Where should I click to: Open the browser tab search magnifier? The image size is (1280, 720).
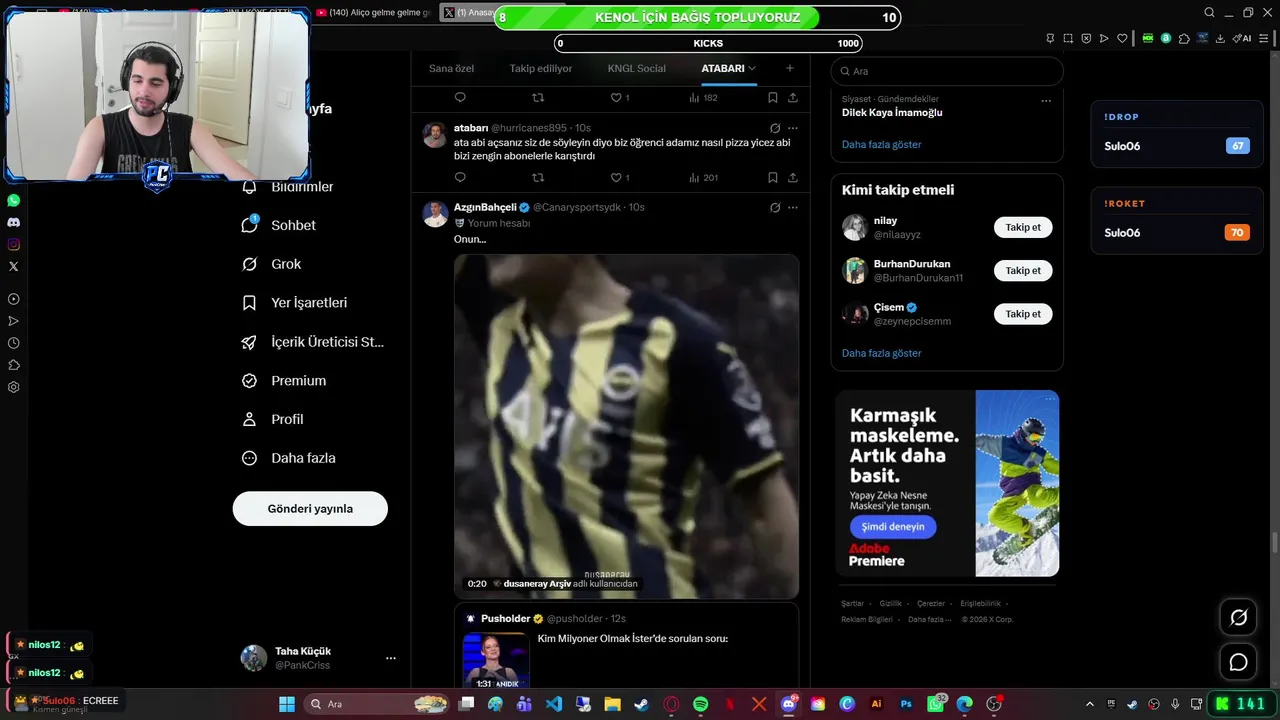[1209, 13]
